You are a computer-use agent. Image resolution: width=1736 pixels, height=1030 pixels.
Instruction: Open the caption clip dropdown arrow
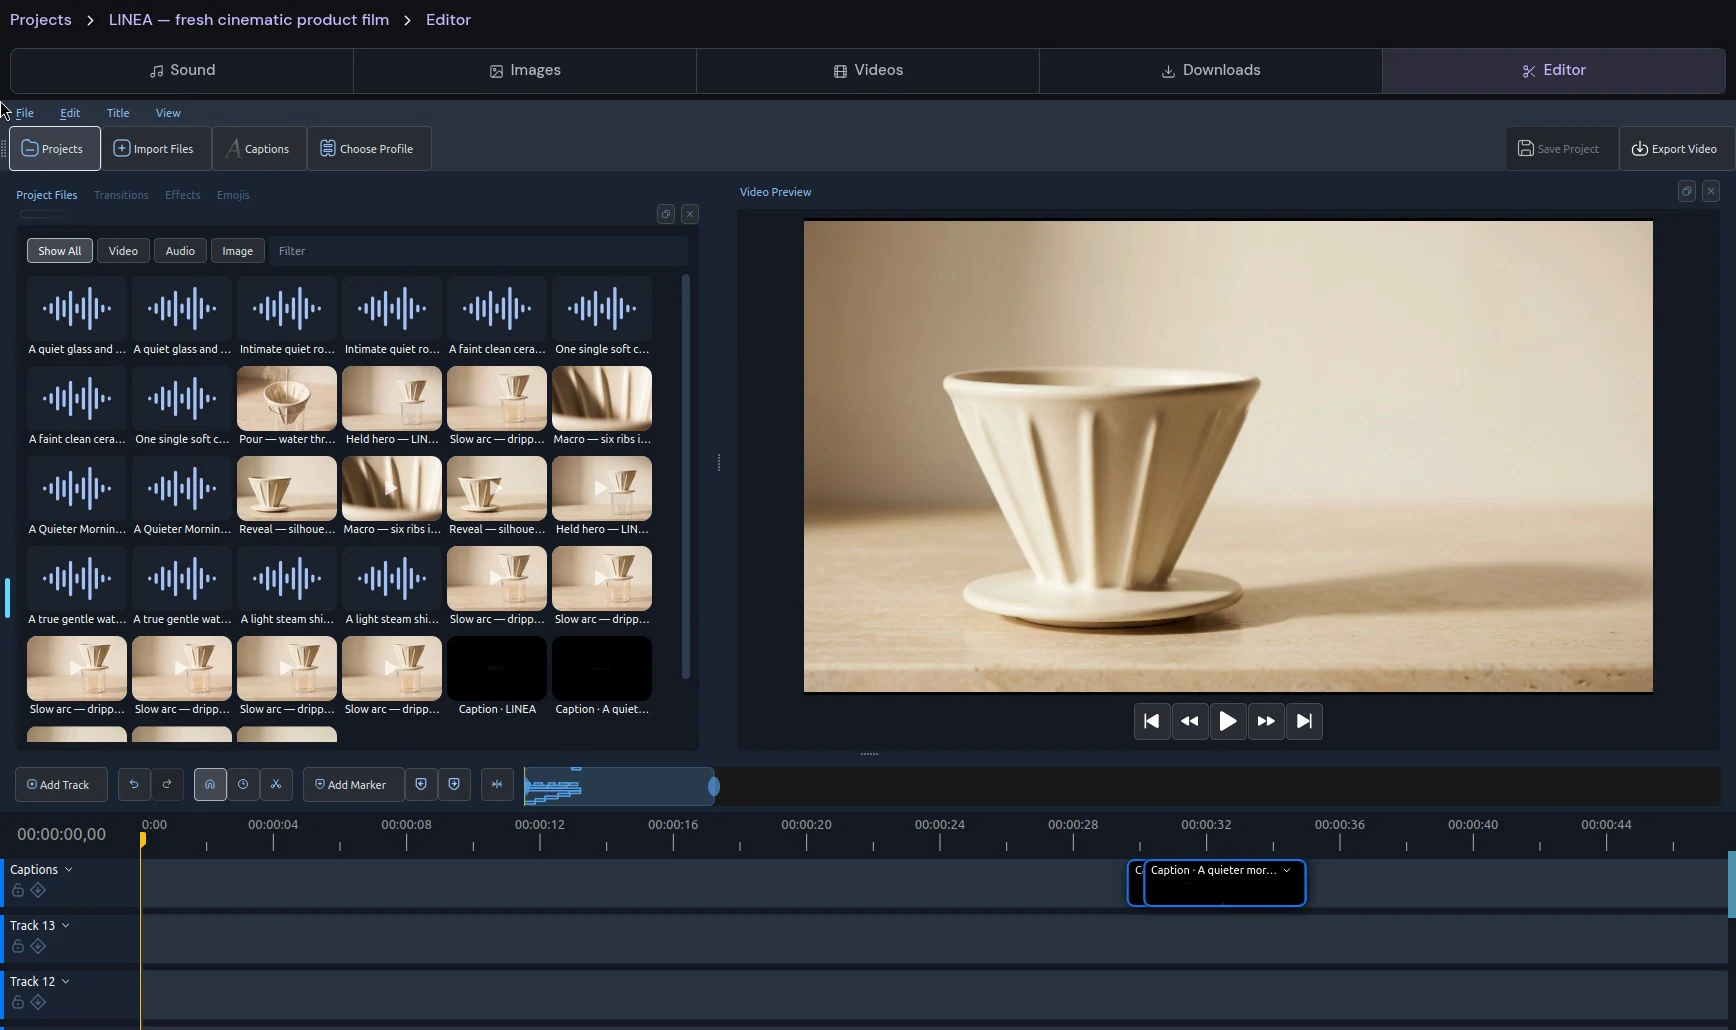[x=1287, y=870]
